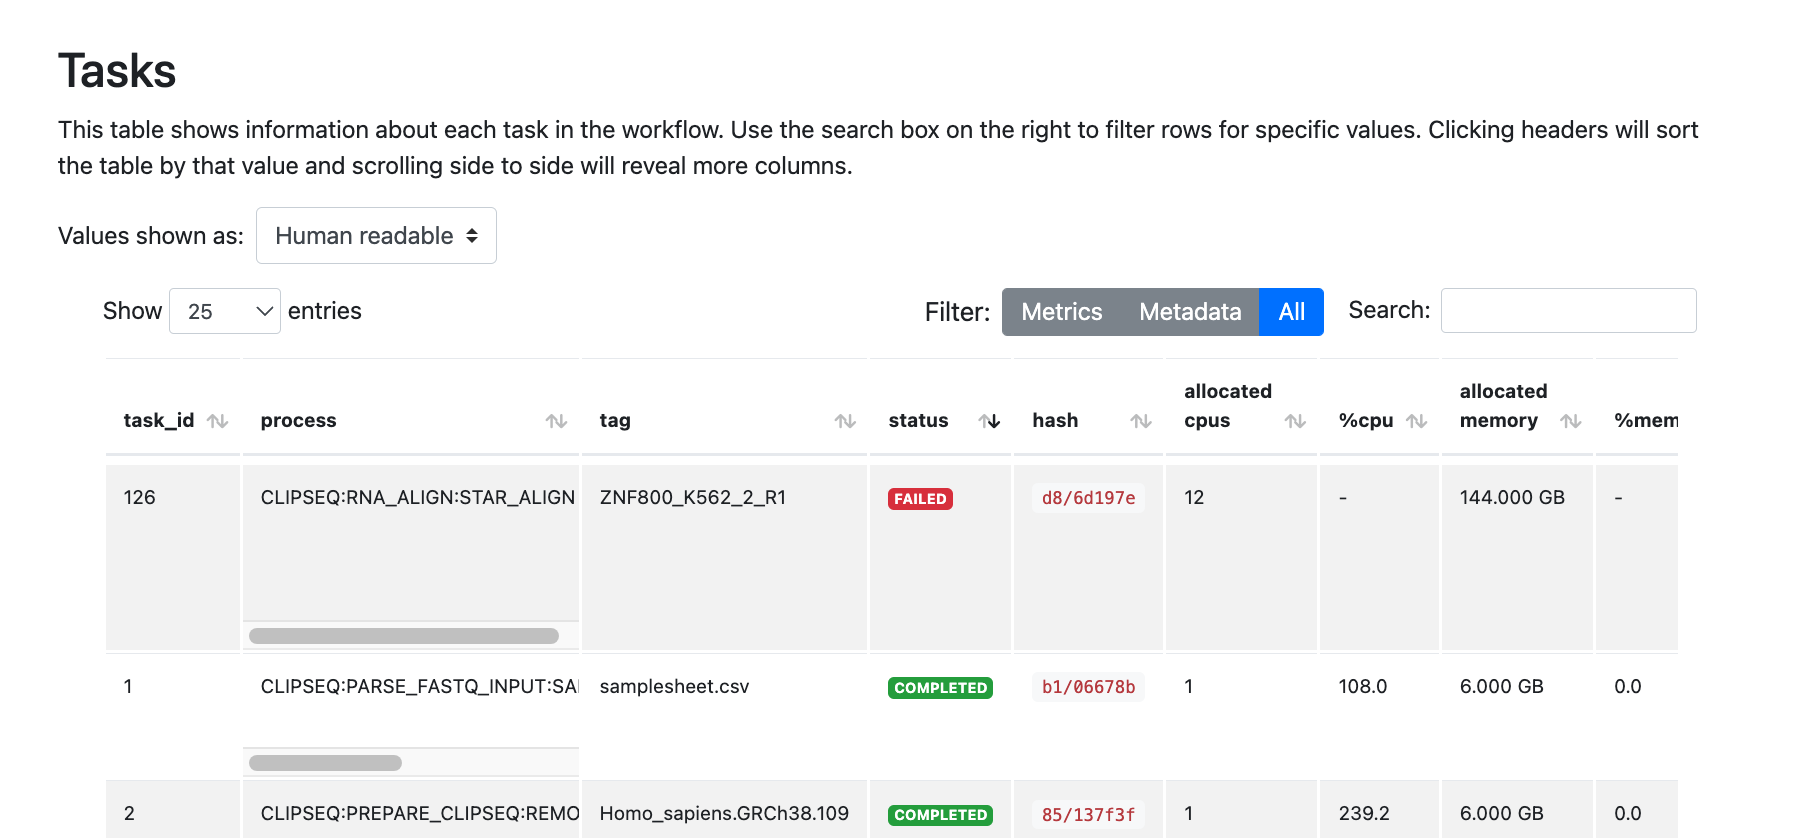Choose the All filter button
1802x838 pixels.
tap(1291, 312)
